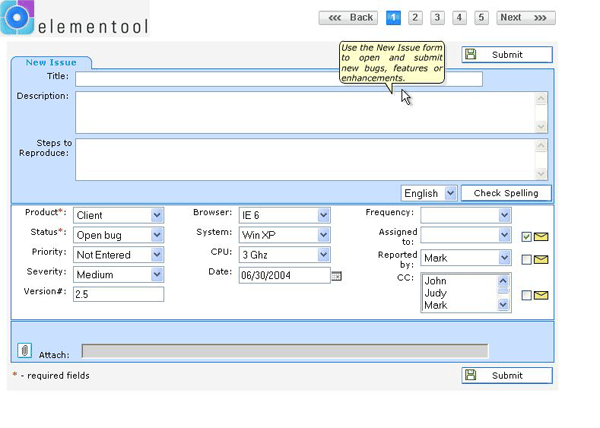Click the envelope icon beside Reported by
Image resolution: width=600 pixels, height=428 pixels.
coord(541,260)
